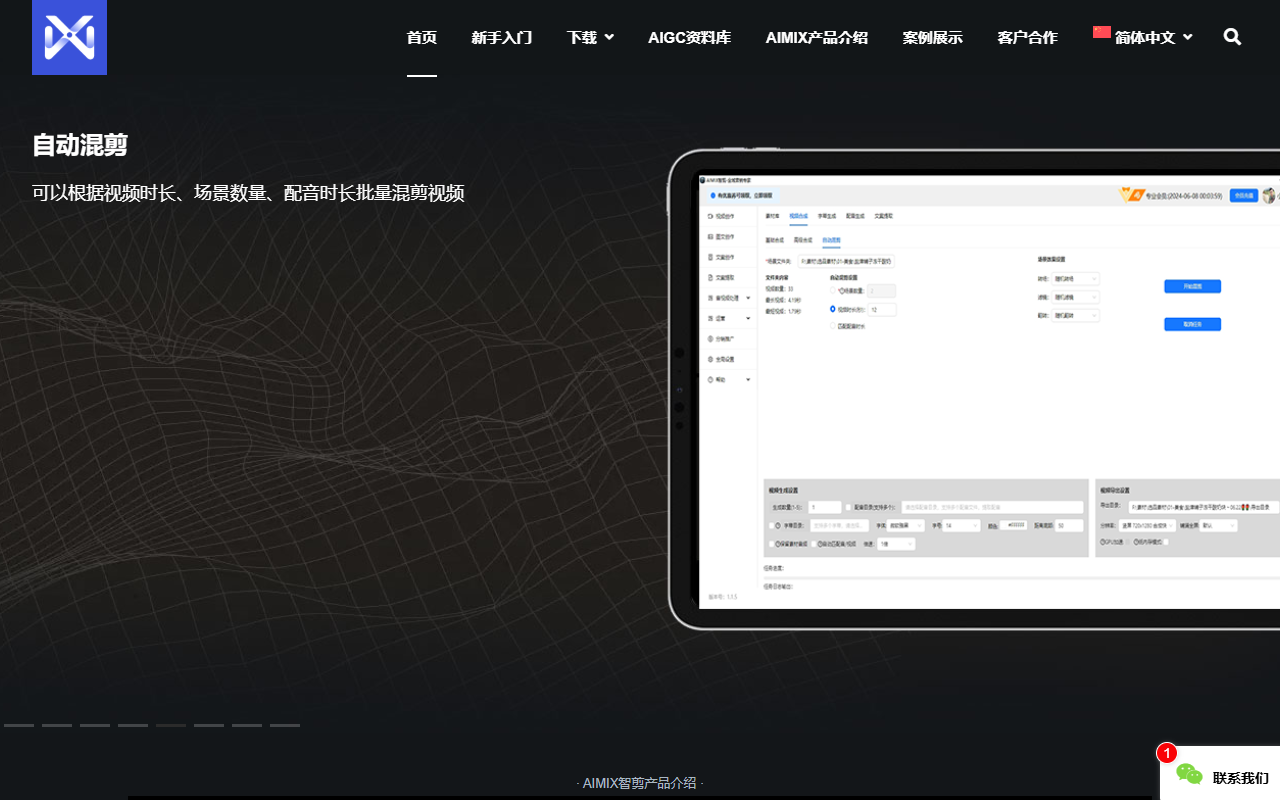Click the AIMIX logo in the header
Viewport: 1280px width, 800px height.
69,37
